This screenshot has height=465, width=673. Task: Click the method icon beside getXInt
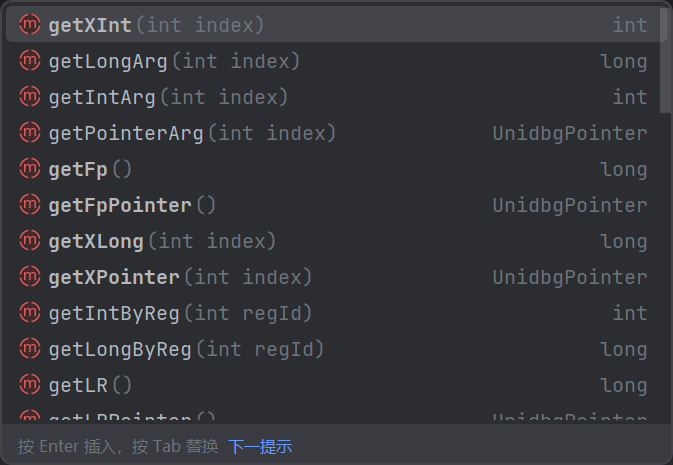(x=30, y=24)
